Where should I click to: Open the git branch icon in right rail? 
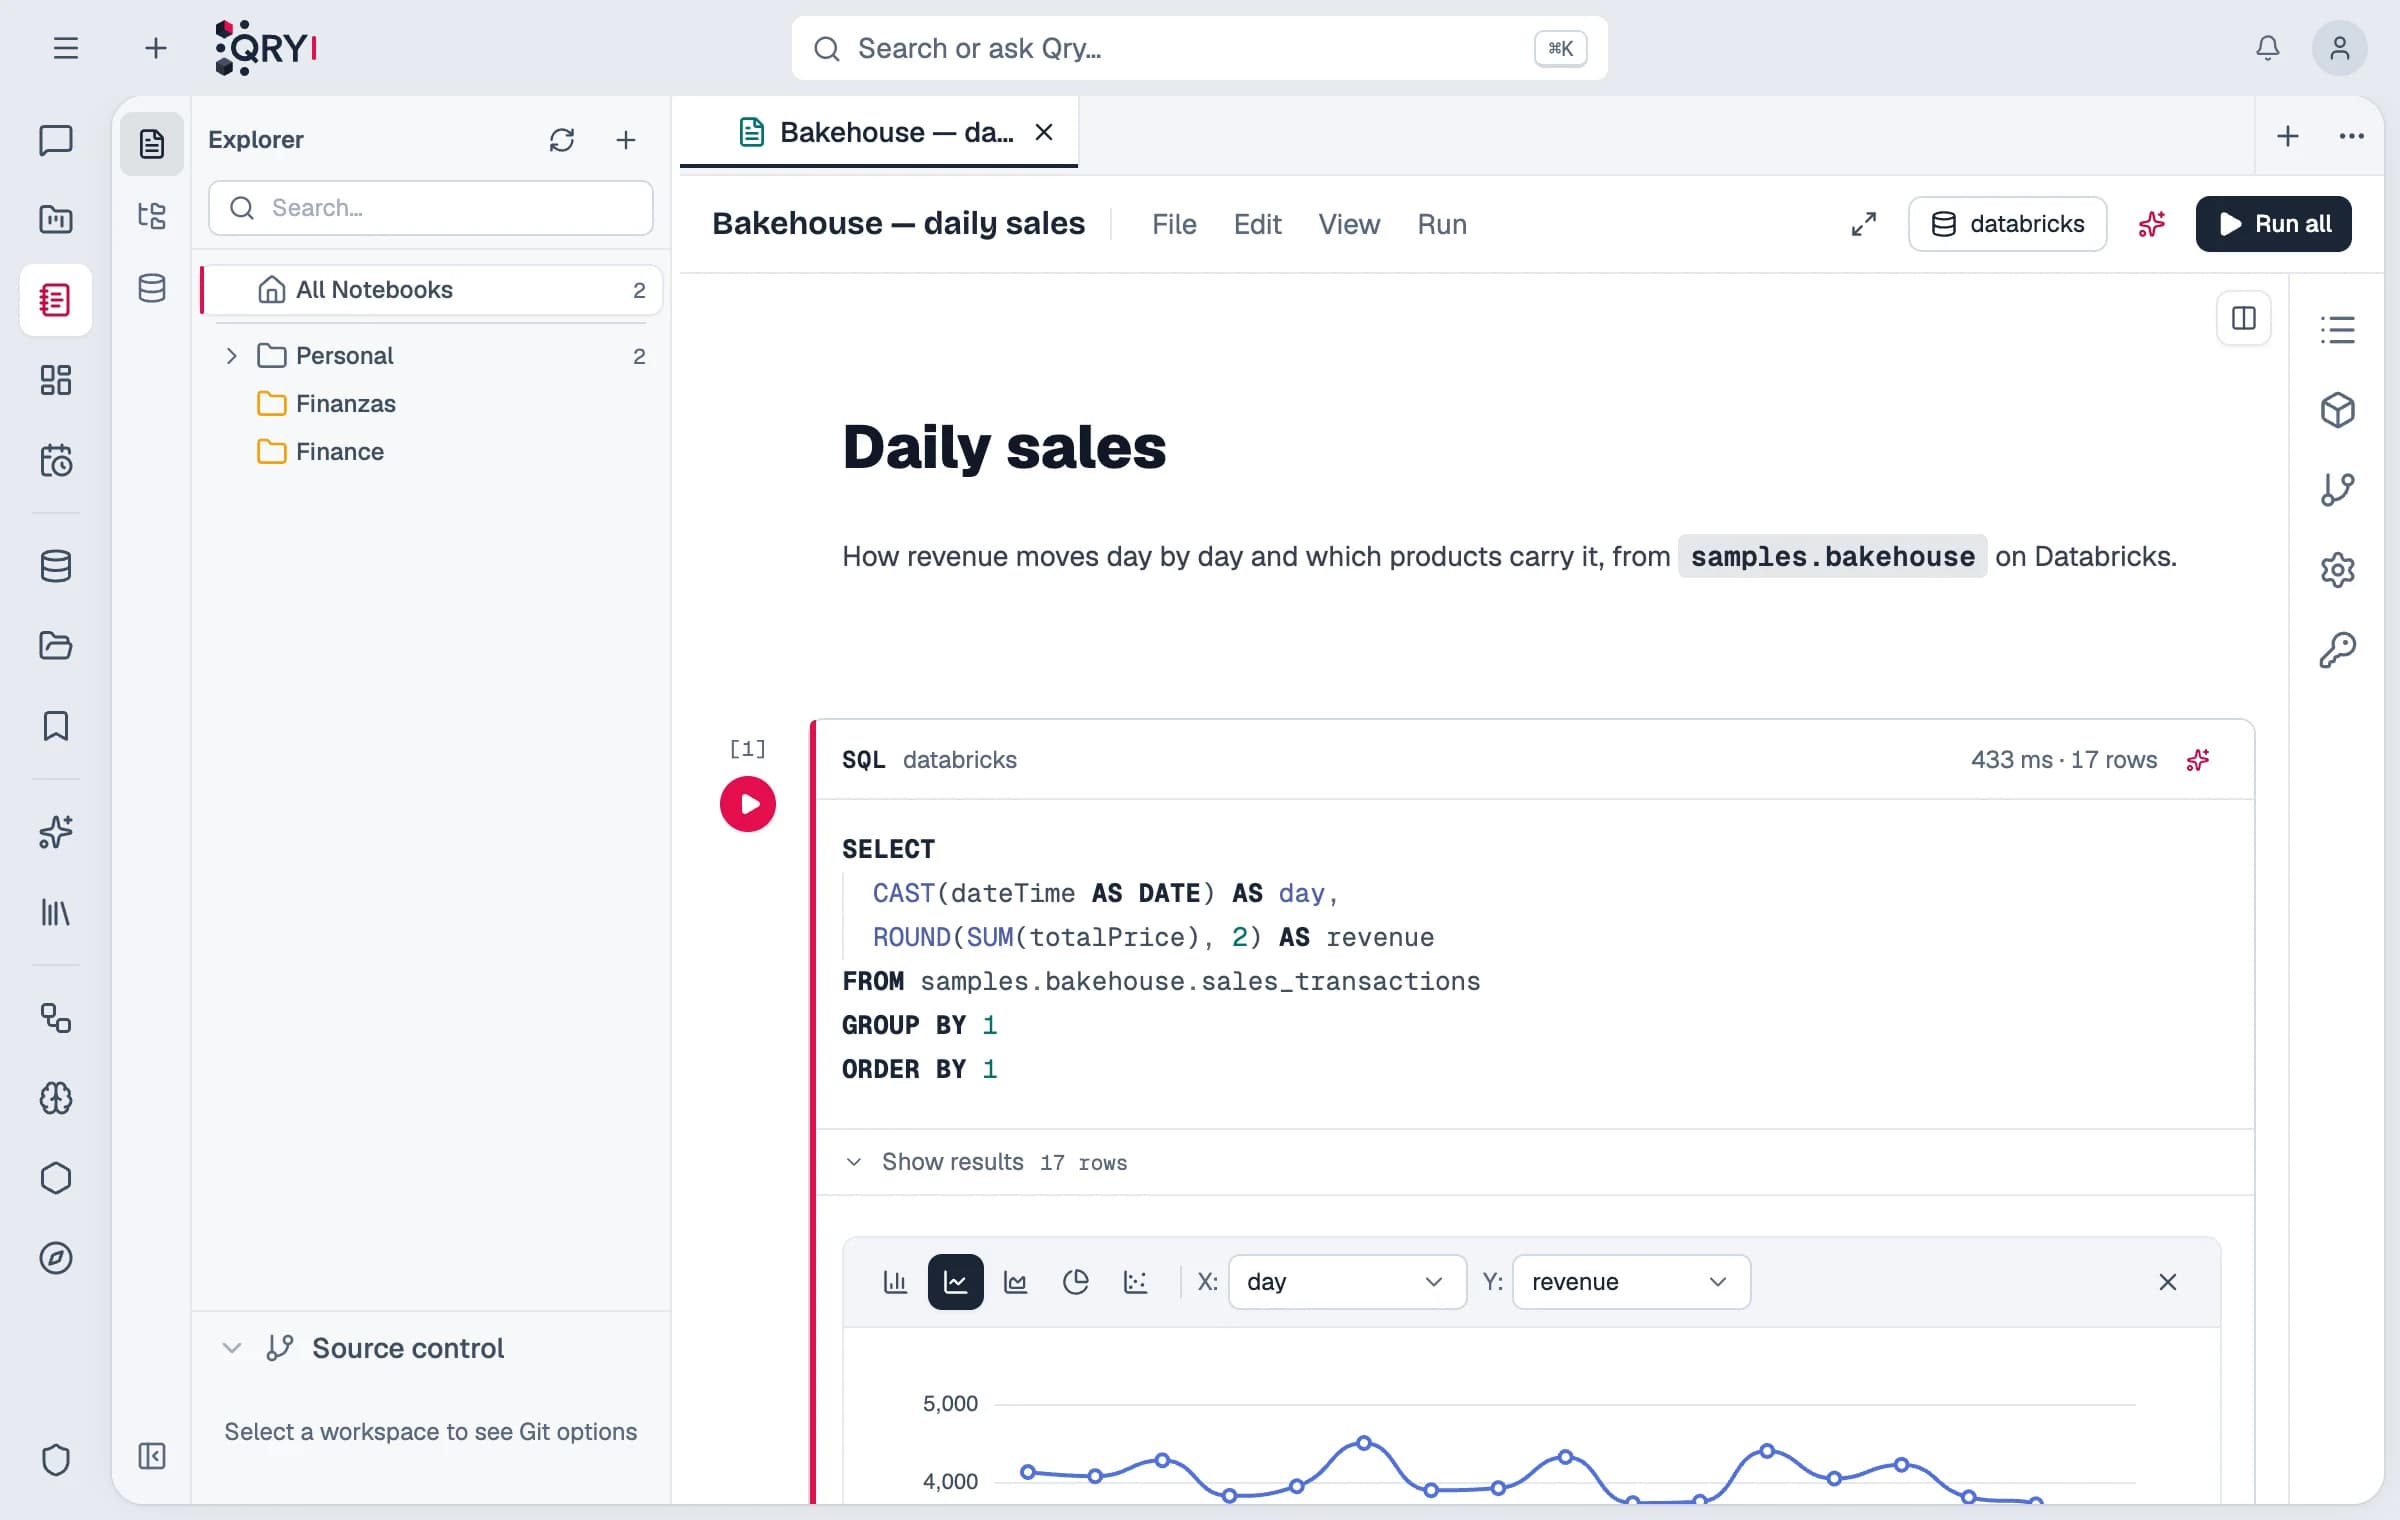point(2338,490)
